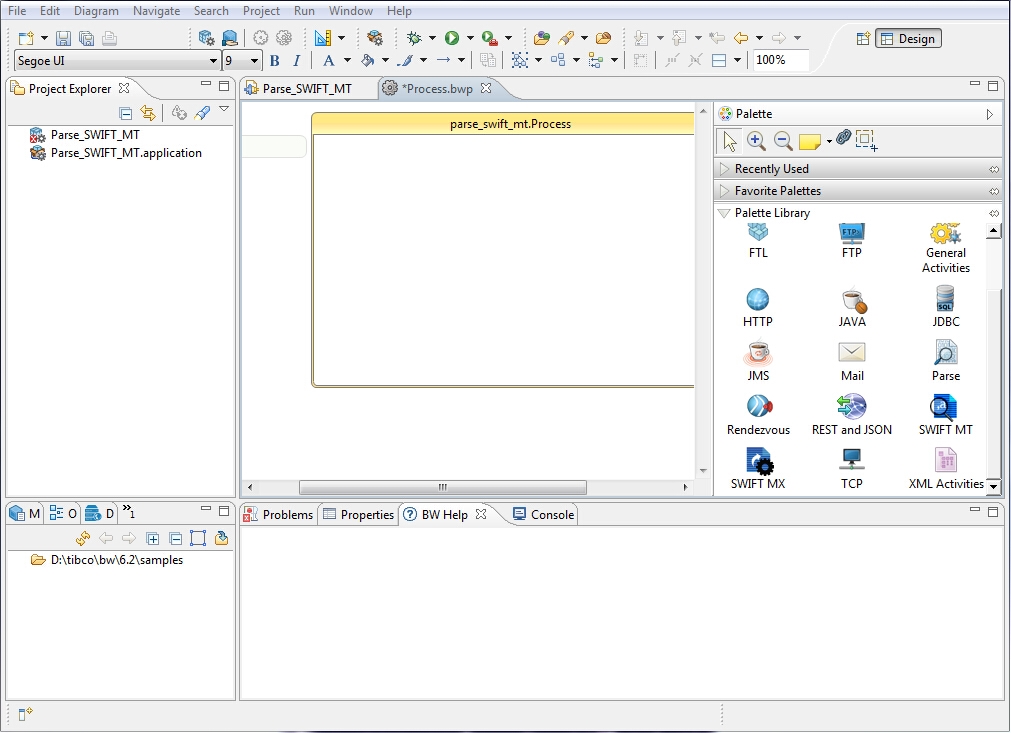Close the BW Help view tab
The width and height of the screenshot is (1011, 733).
click(481, 514)
